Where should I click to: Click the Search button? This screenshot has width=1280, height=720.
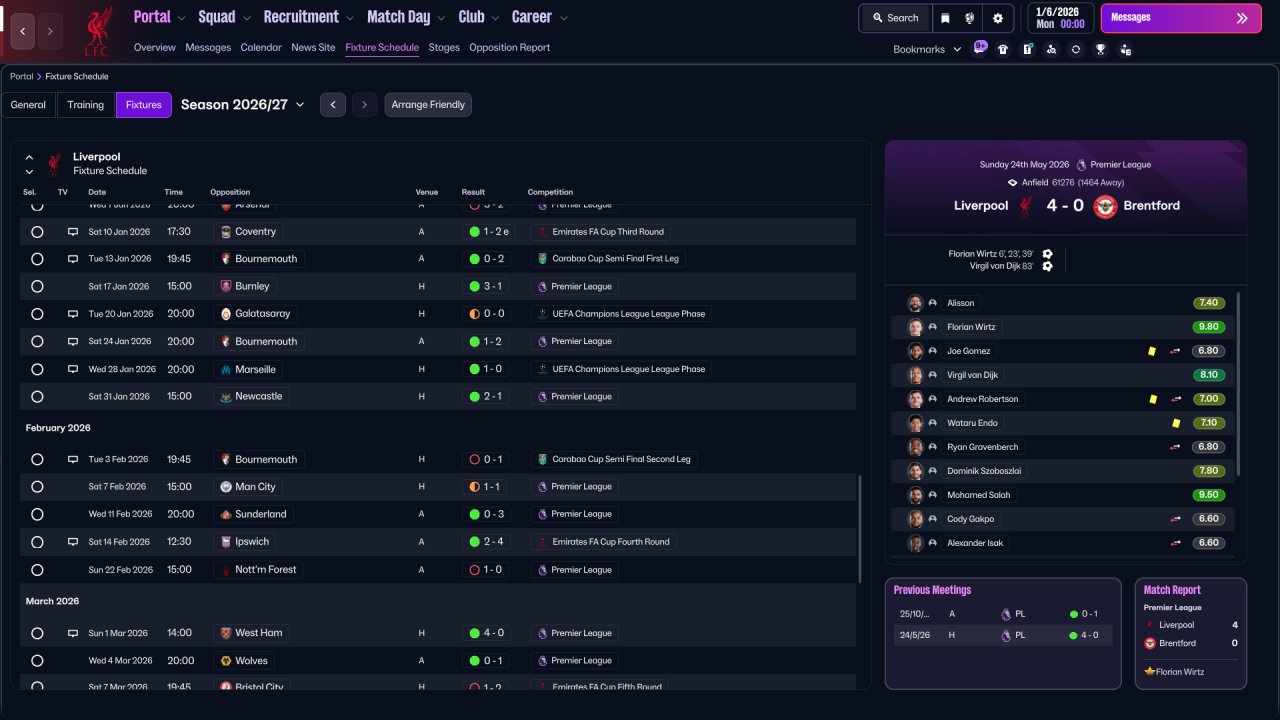click(x=895, y=18)
